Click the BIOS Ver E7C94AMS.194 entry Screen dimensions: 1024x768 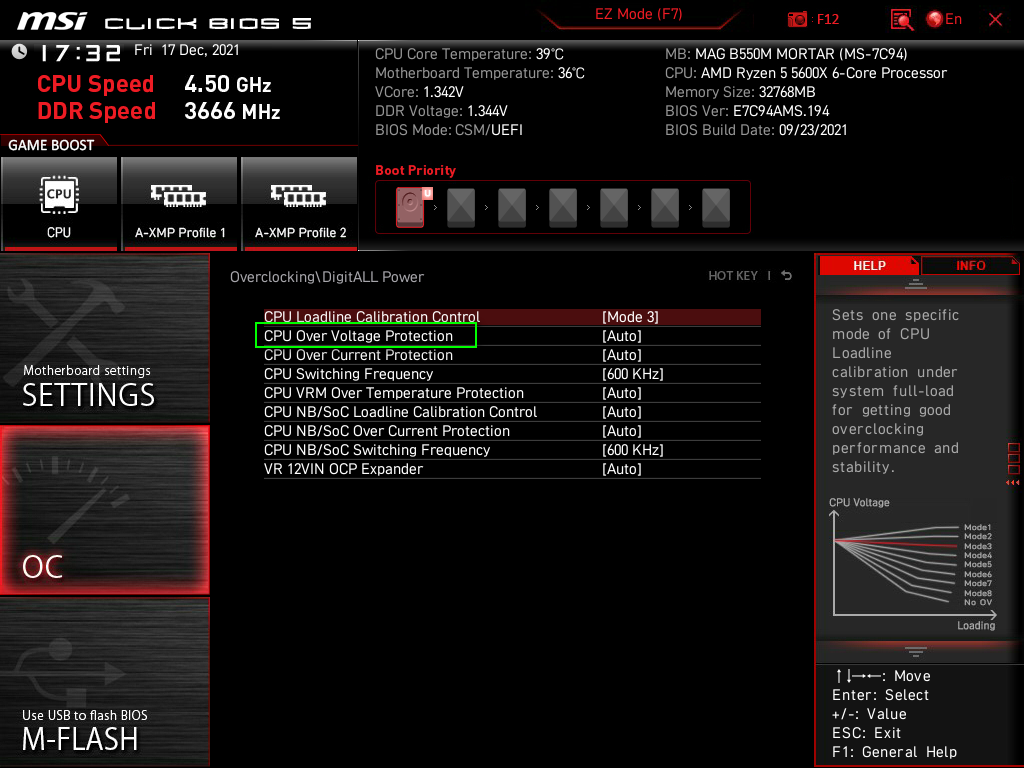747,111
